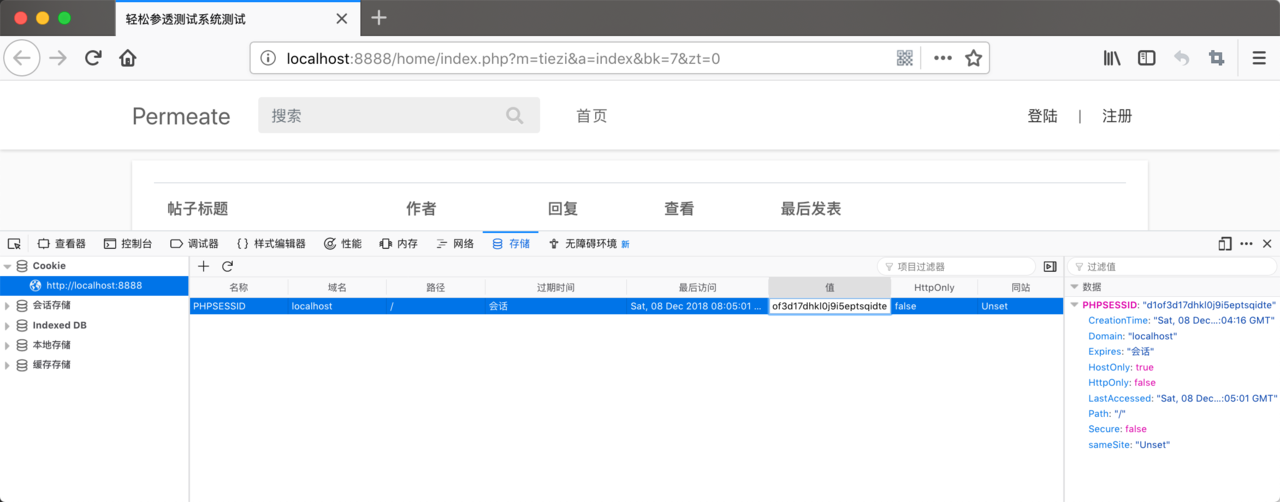
Task: Expand the Indexed DB tree node
Action: tap(8, 325)
